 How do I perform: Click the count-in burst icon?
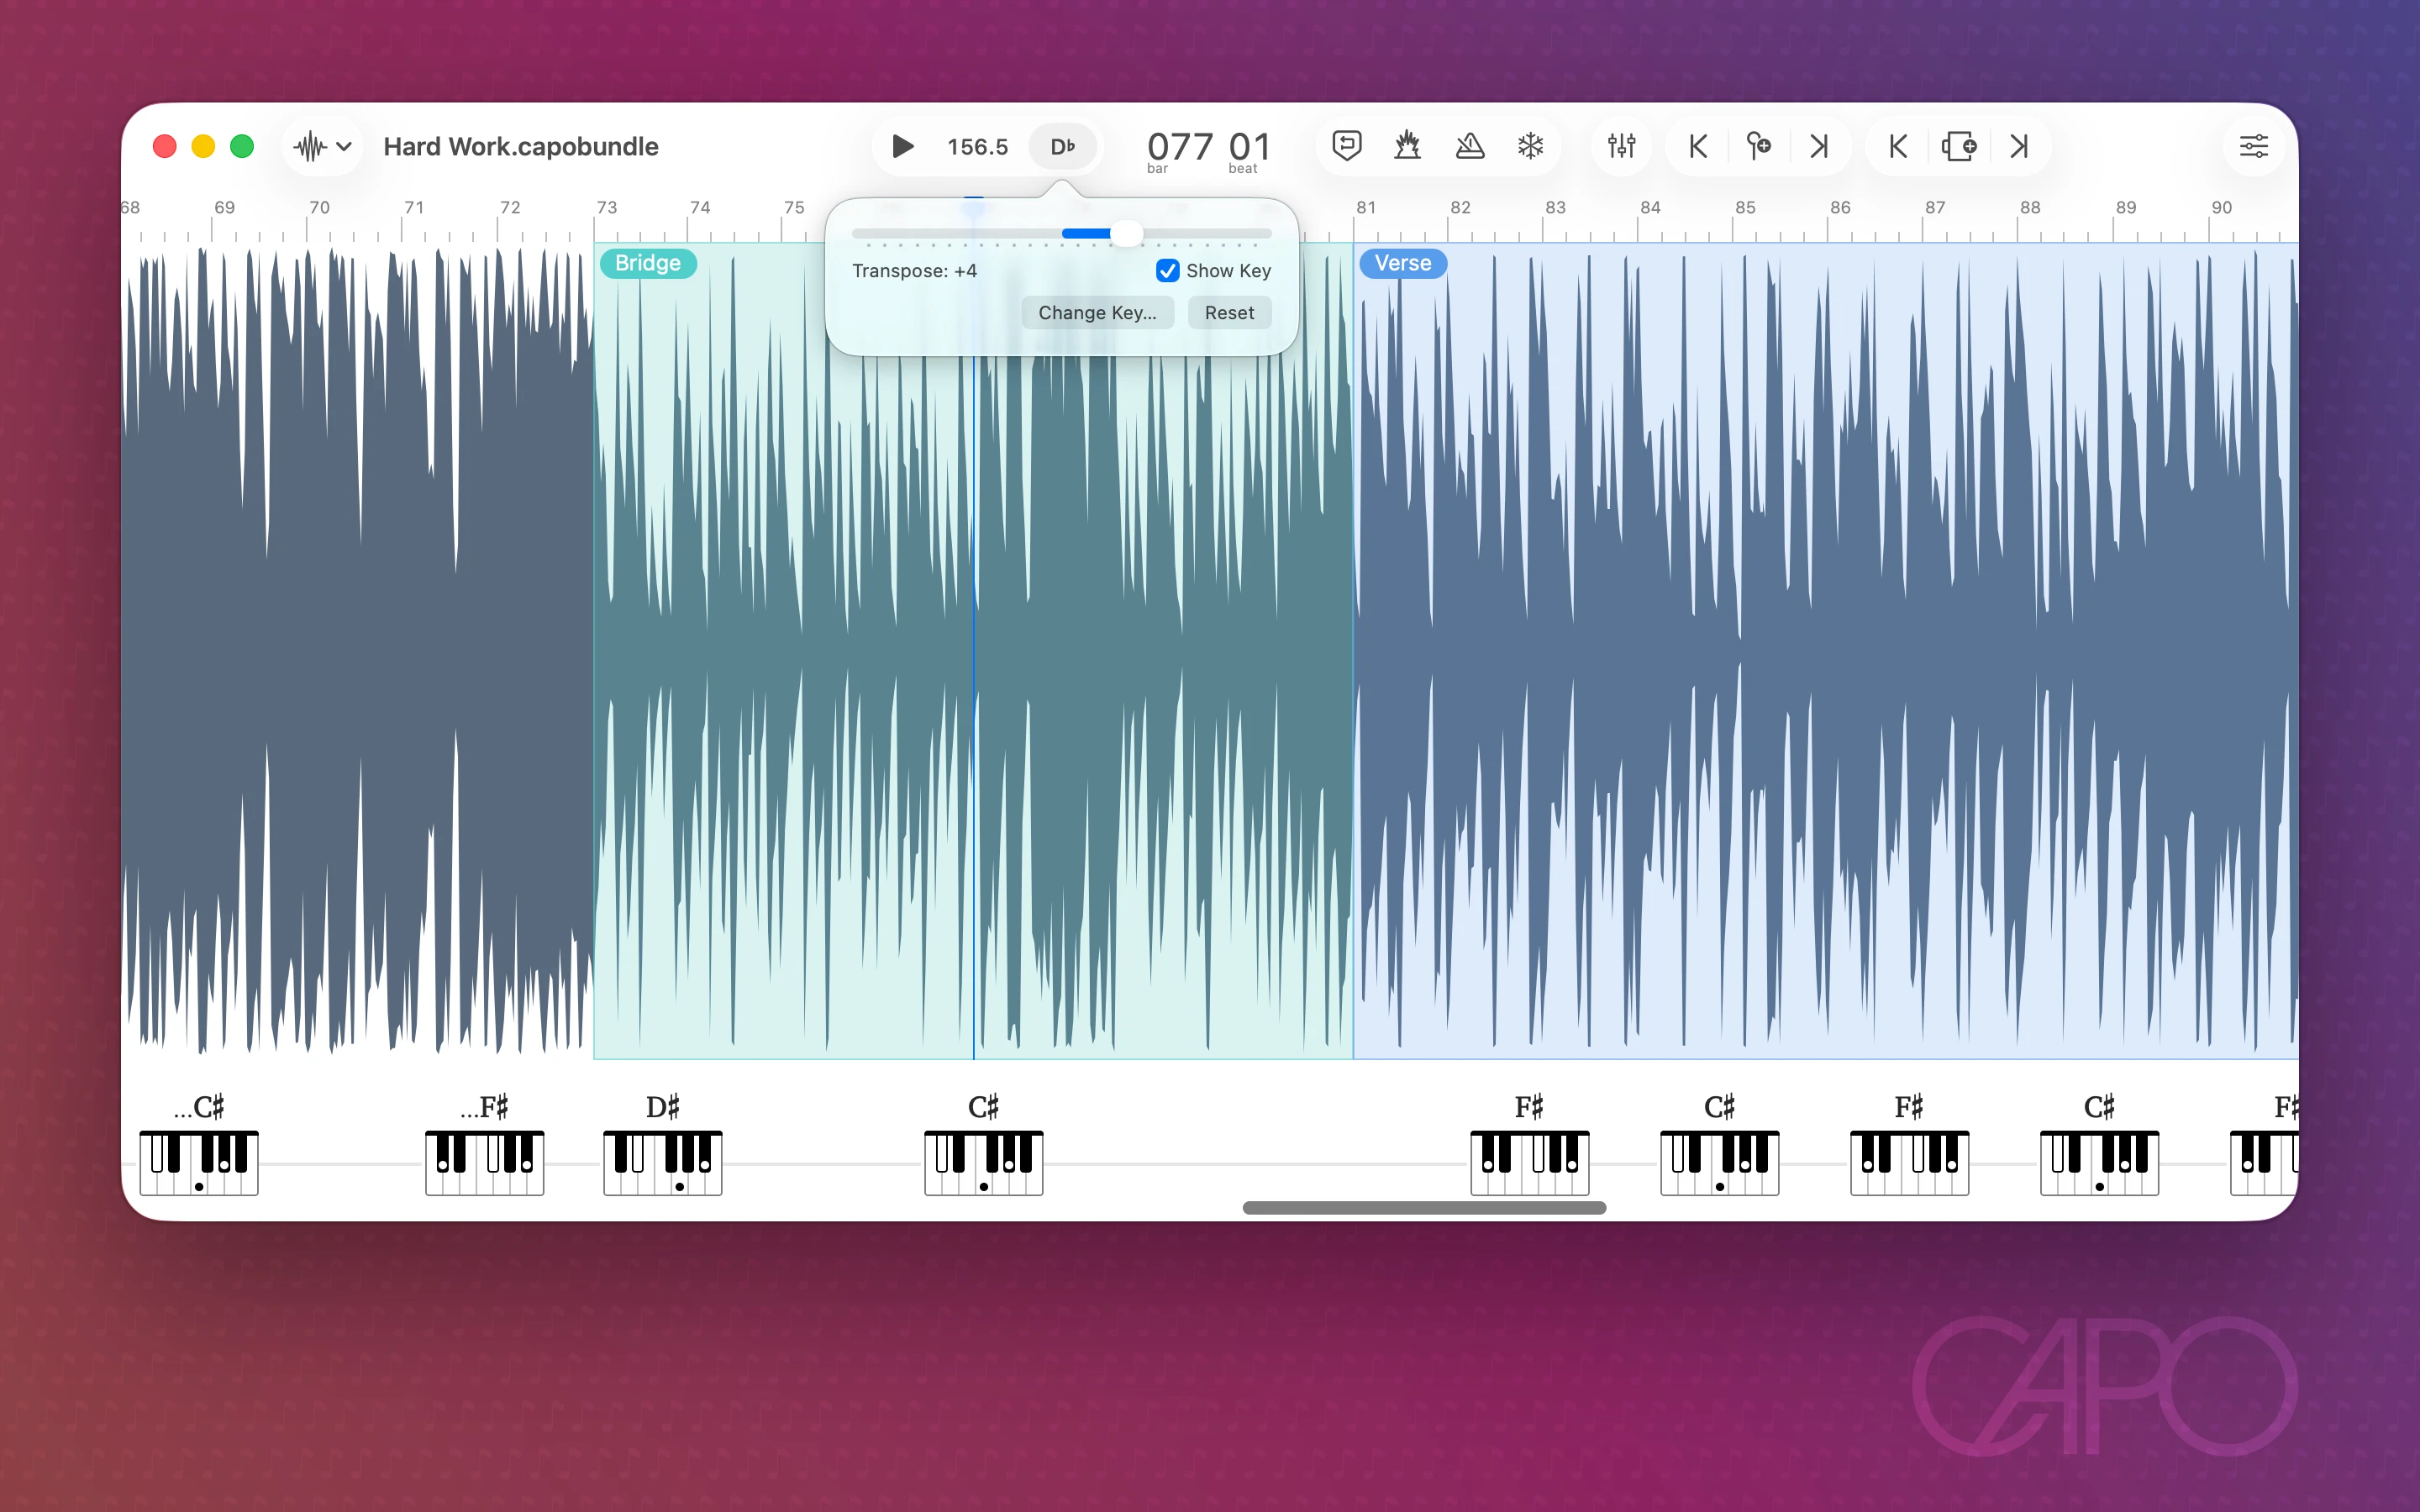[1407, 146]
